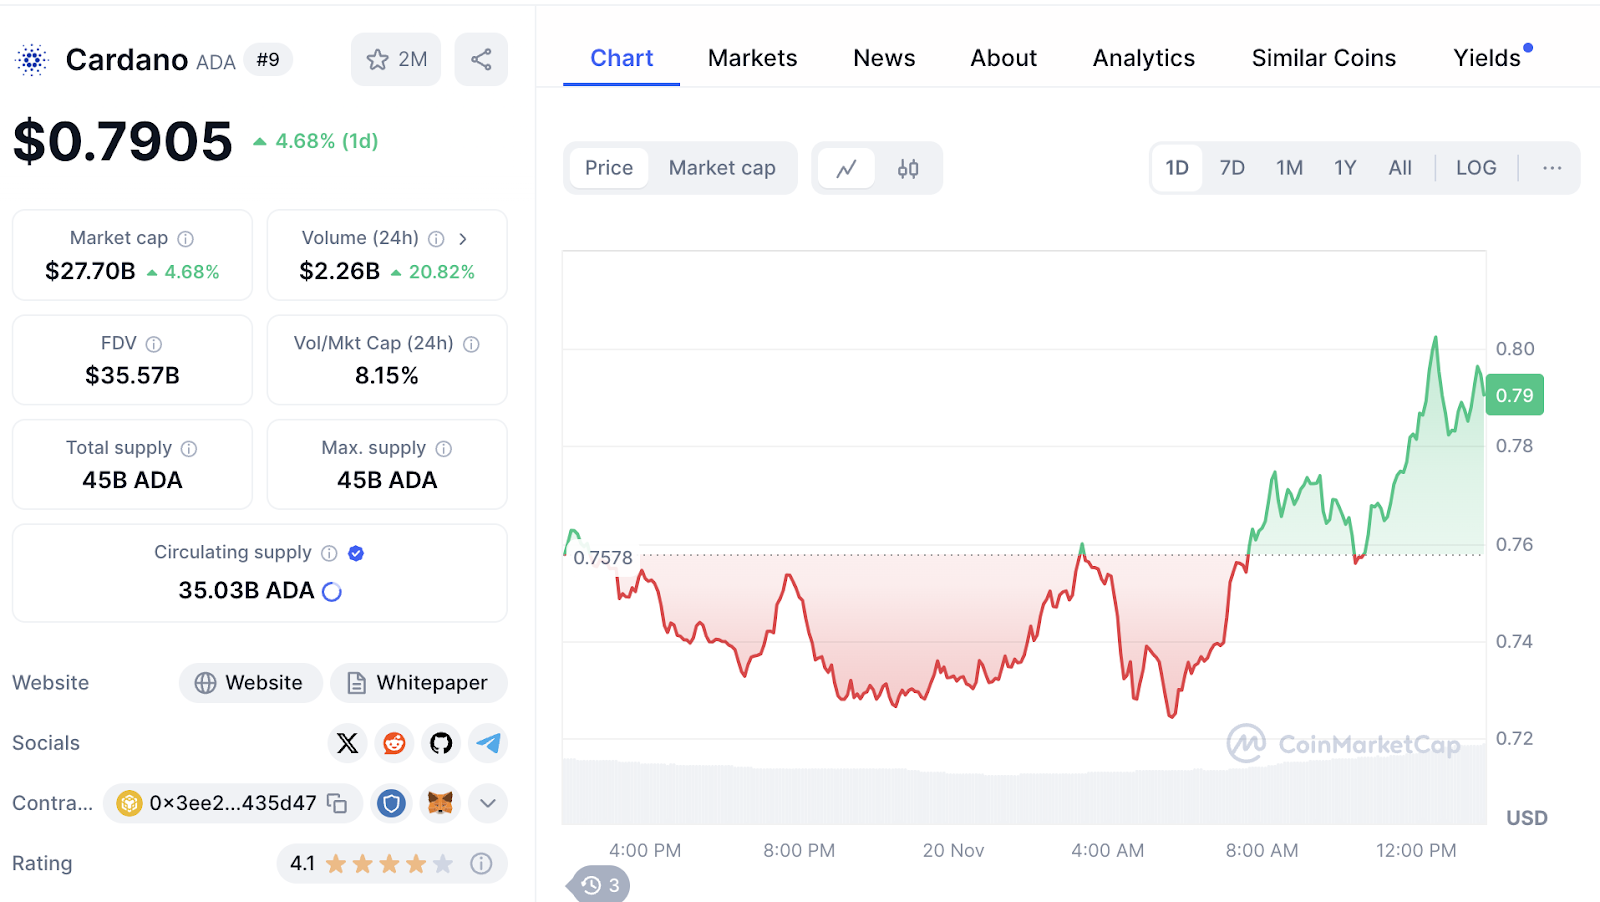This screenshot has height=902, width=1600.
Task: Expand Volume (24h) details arrow
Action: [463, 238]
